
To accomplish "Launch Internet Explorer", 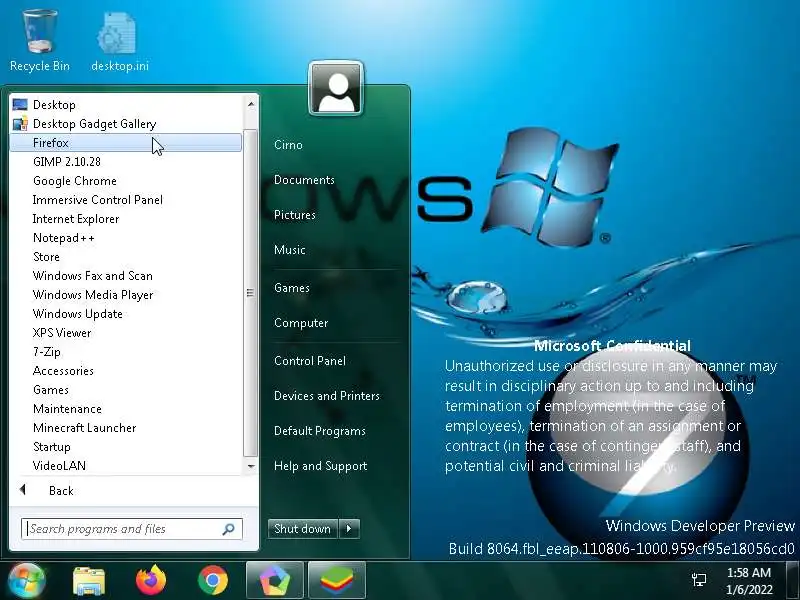I will [125, 219].
